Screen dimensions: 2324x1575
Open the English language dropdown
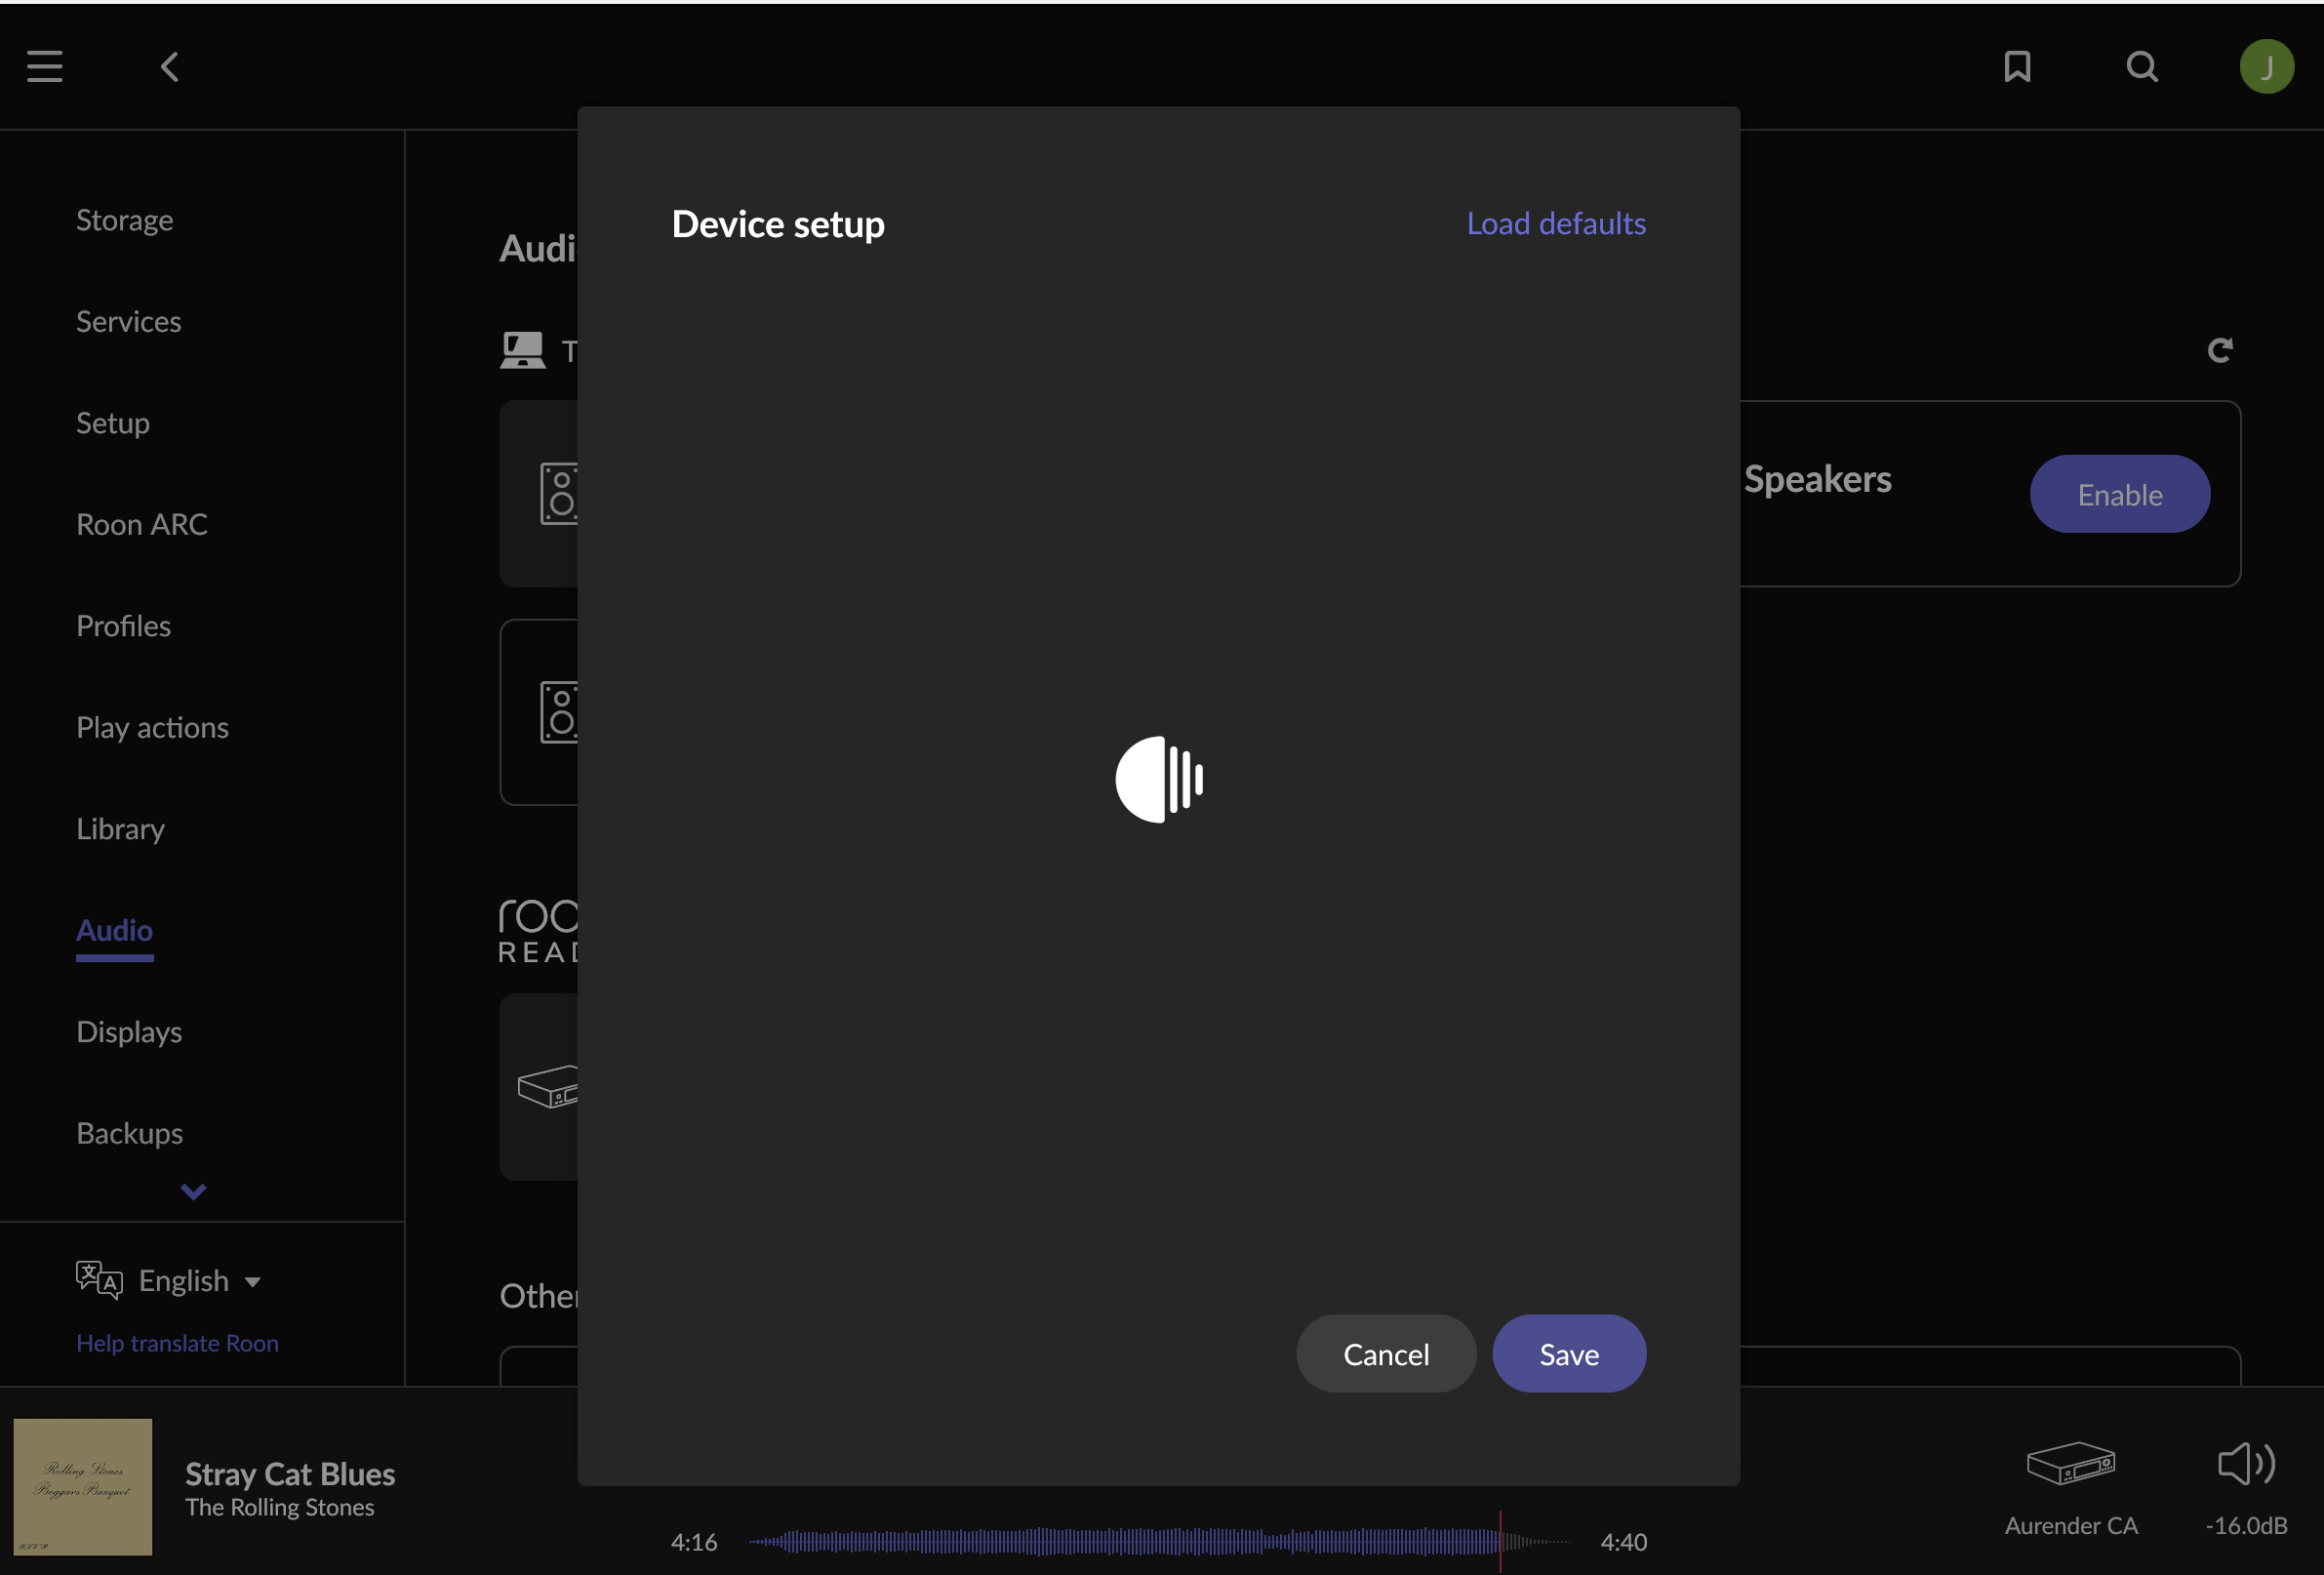coord(199,1281)
